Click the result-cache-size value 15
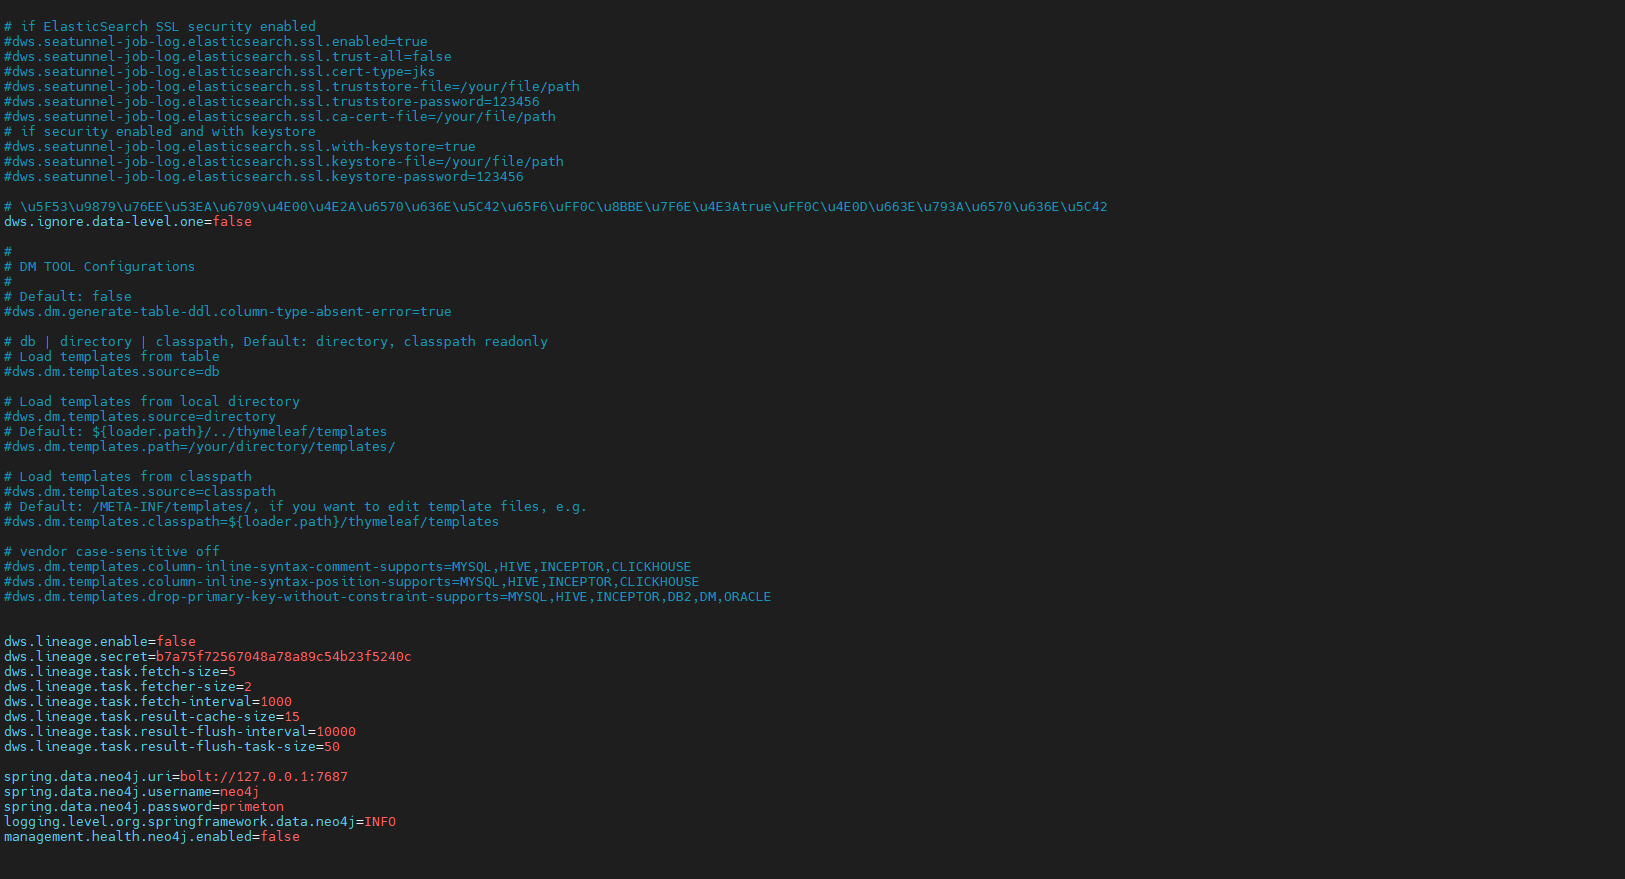The width and height of the screenshot is (1625, 879). [292, 717]
